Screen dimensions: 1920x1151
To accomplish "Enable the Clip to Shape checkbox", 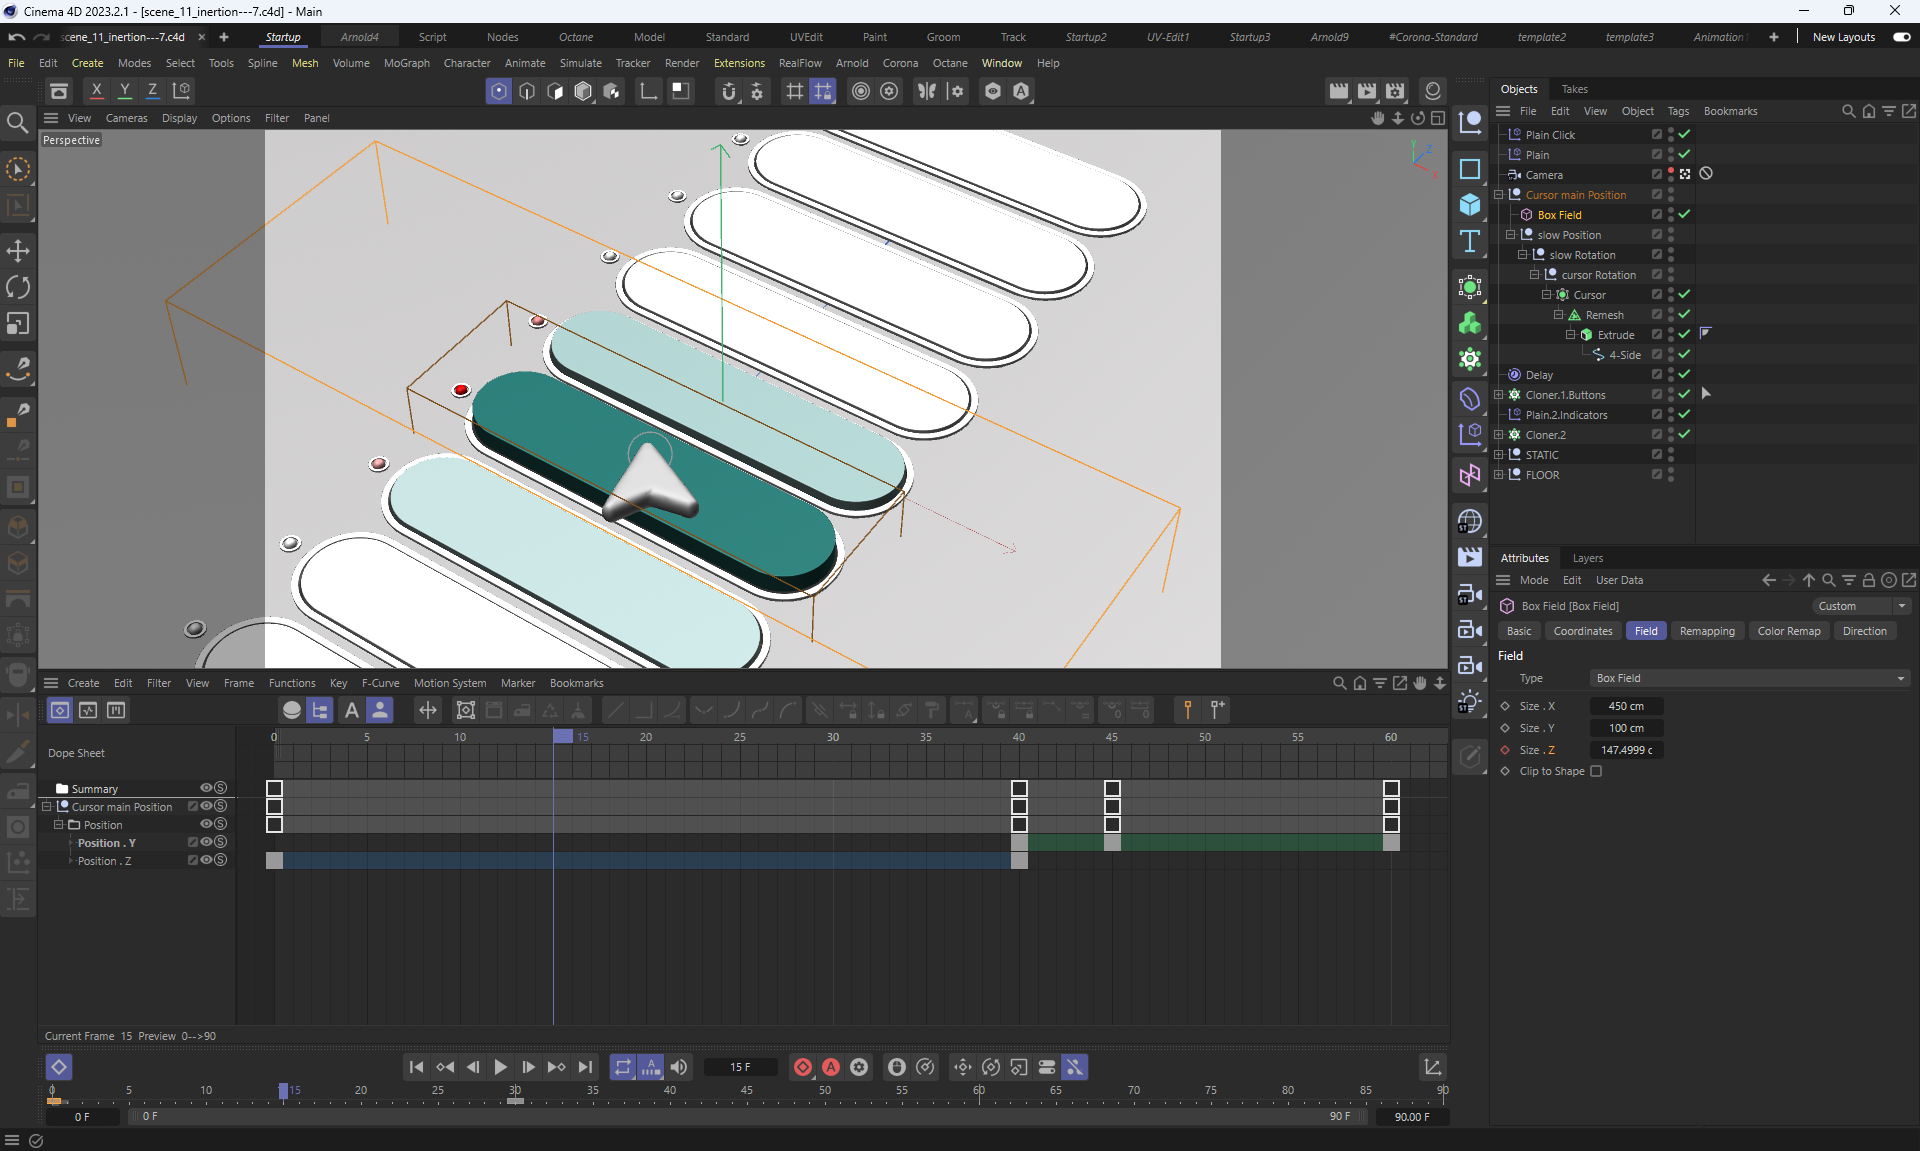I will [x=1596, y=771].
